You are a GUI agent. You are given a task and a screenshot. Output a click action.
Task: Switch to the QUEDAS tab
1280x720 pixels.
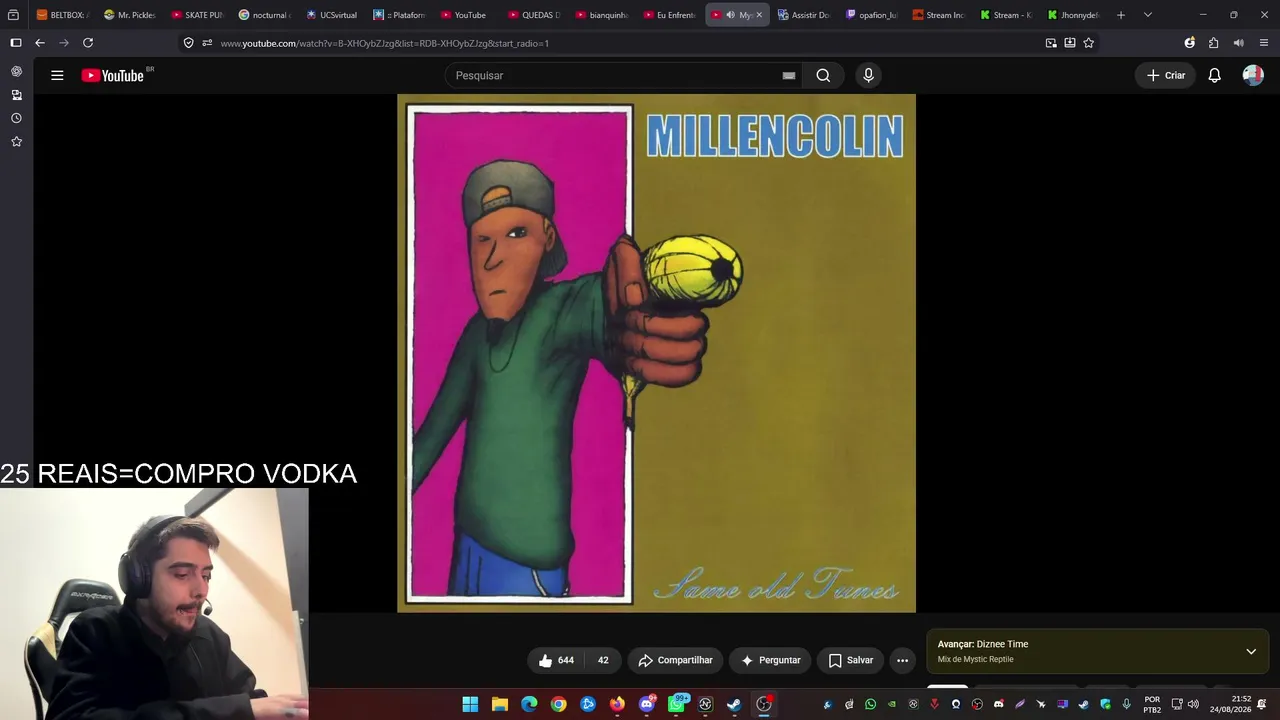click(x=534, y=15)
